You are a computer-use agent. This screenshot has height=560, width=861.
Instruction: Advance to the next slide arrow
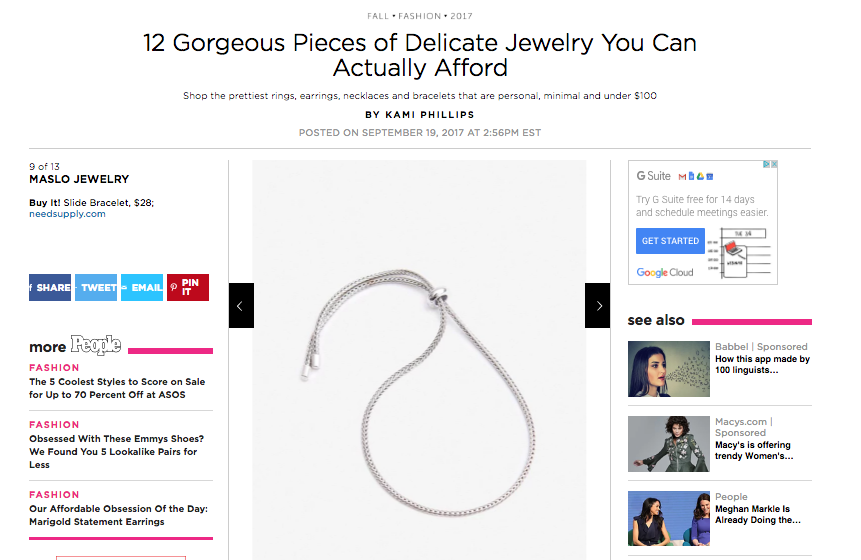tap(598, 305)
